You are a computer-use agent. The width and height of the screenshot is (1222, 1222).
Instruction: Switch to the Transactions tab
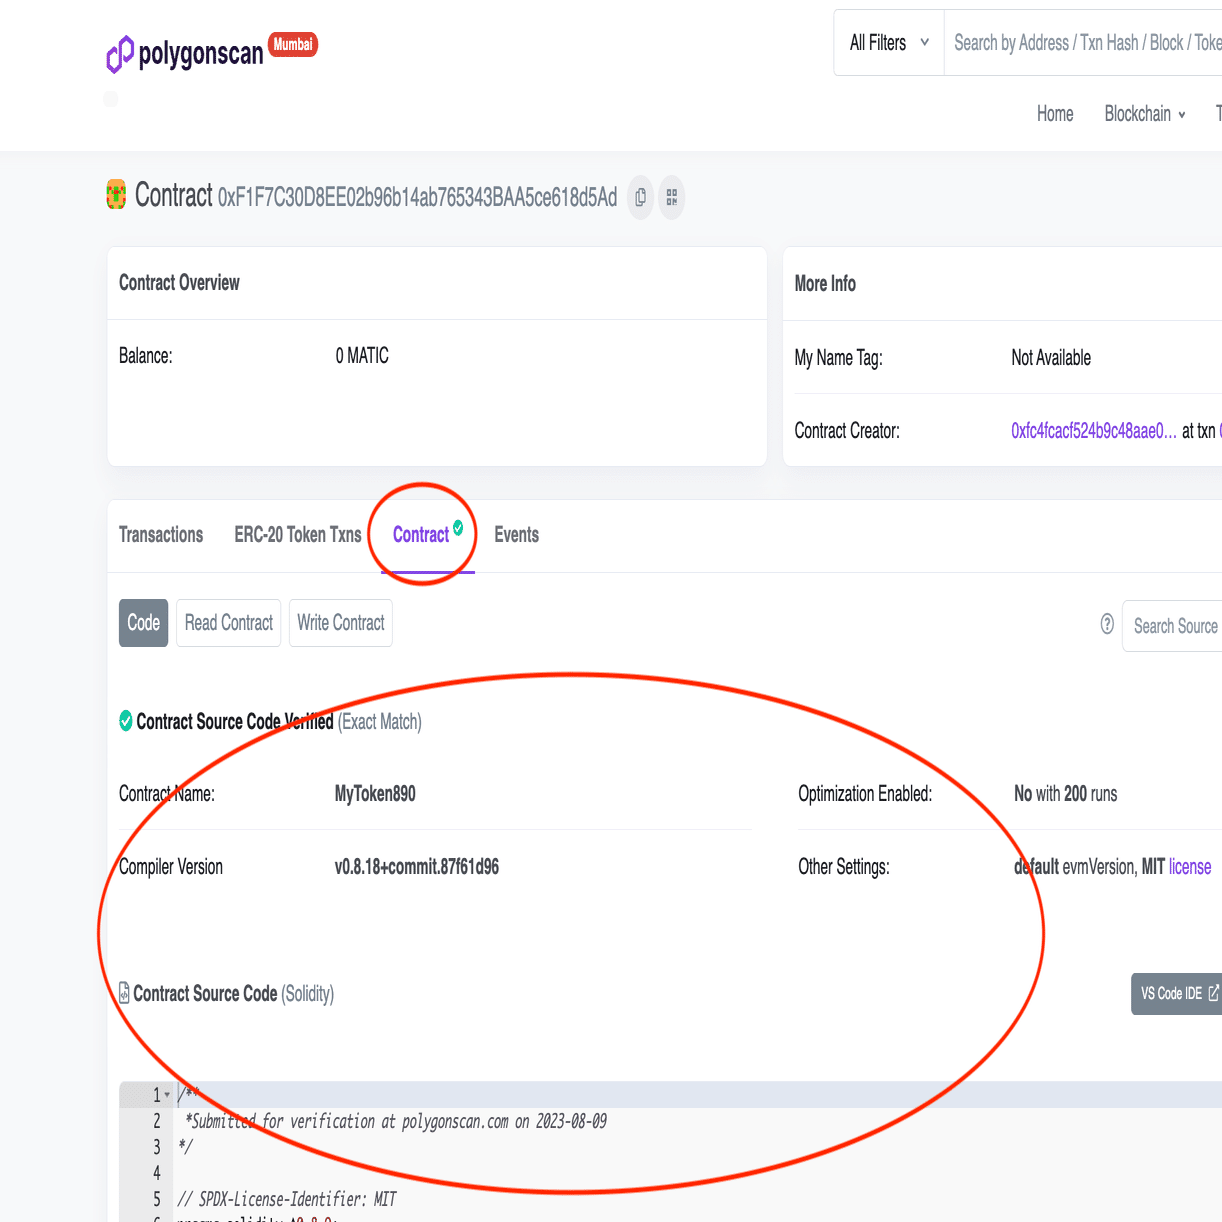click(x=161, y=535)
